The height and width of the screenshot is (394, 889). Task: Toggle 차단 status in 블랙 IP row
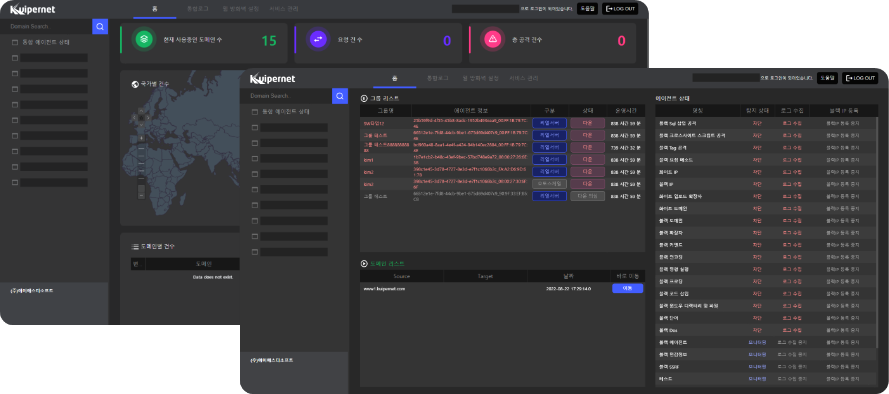(756, 184)
